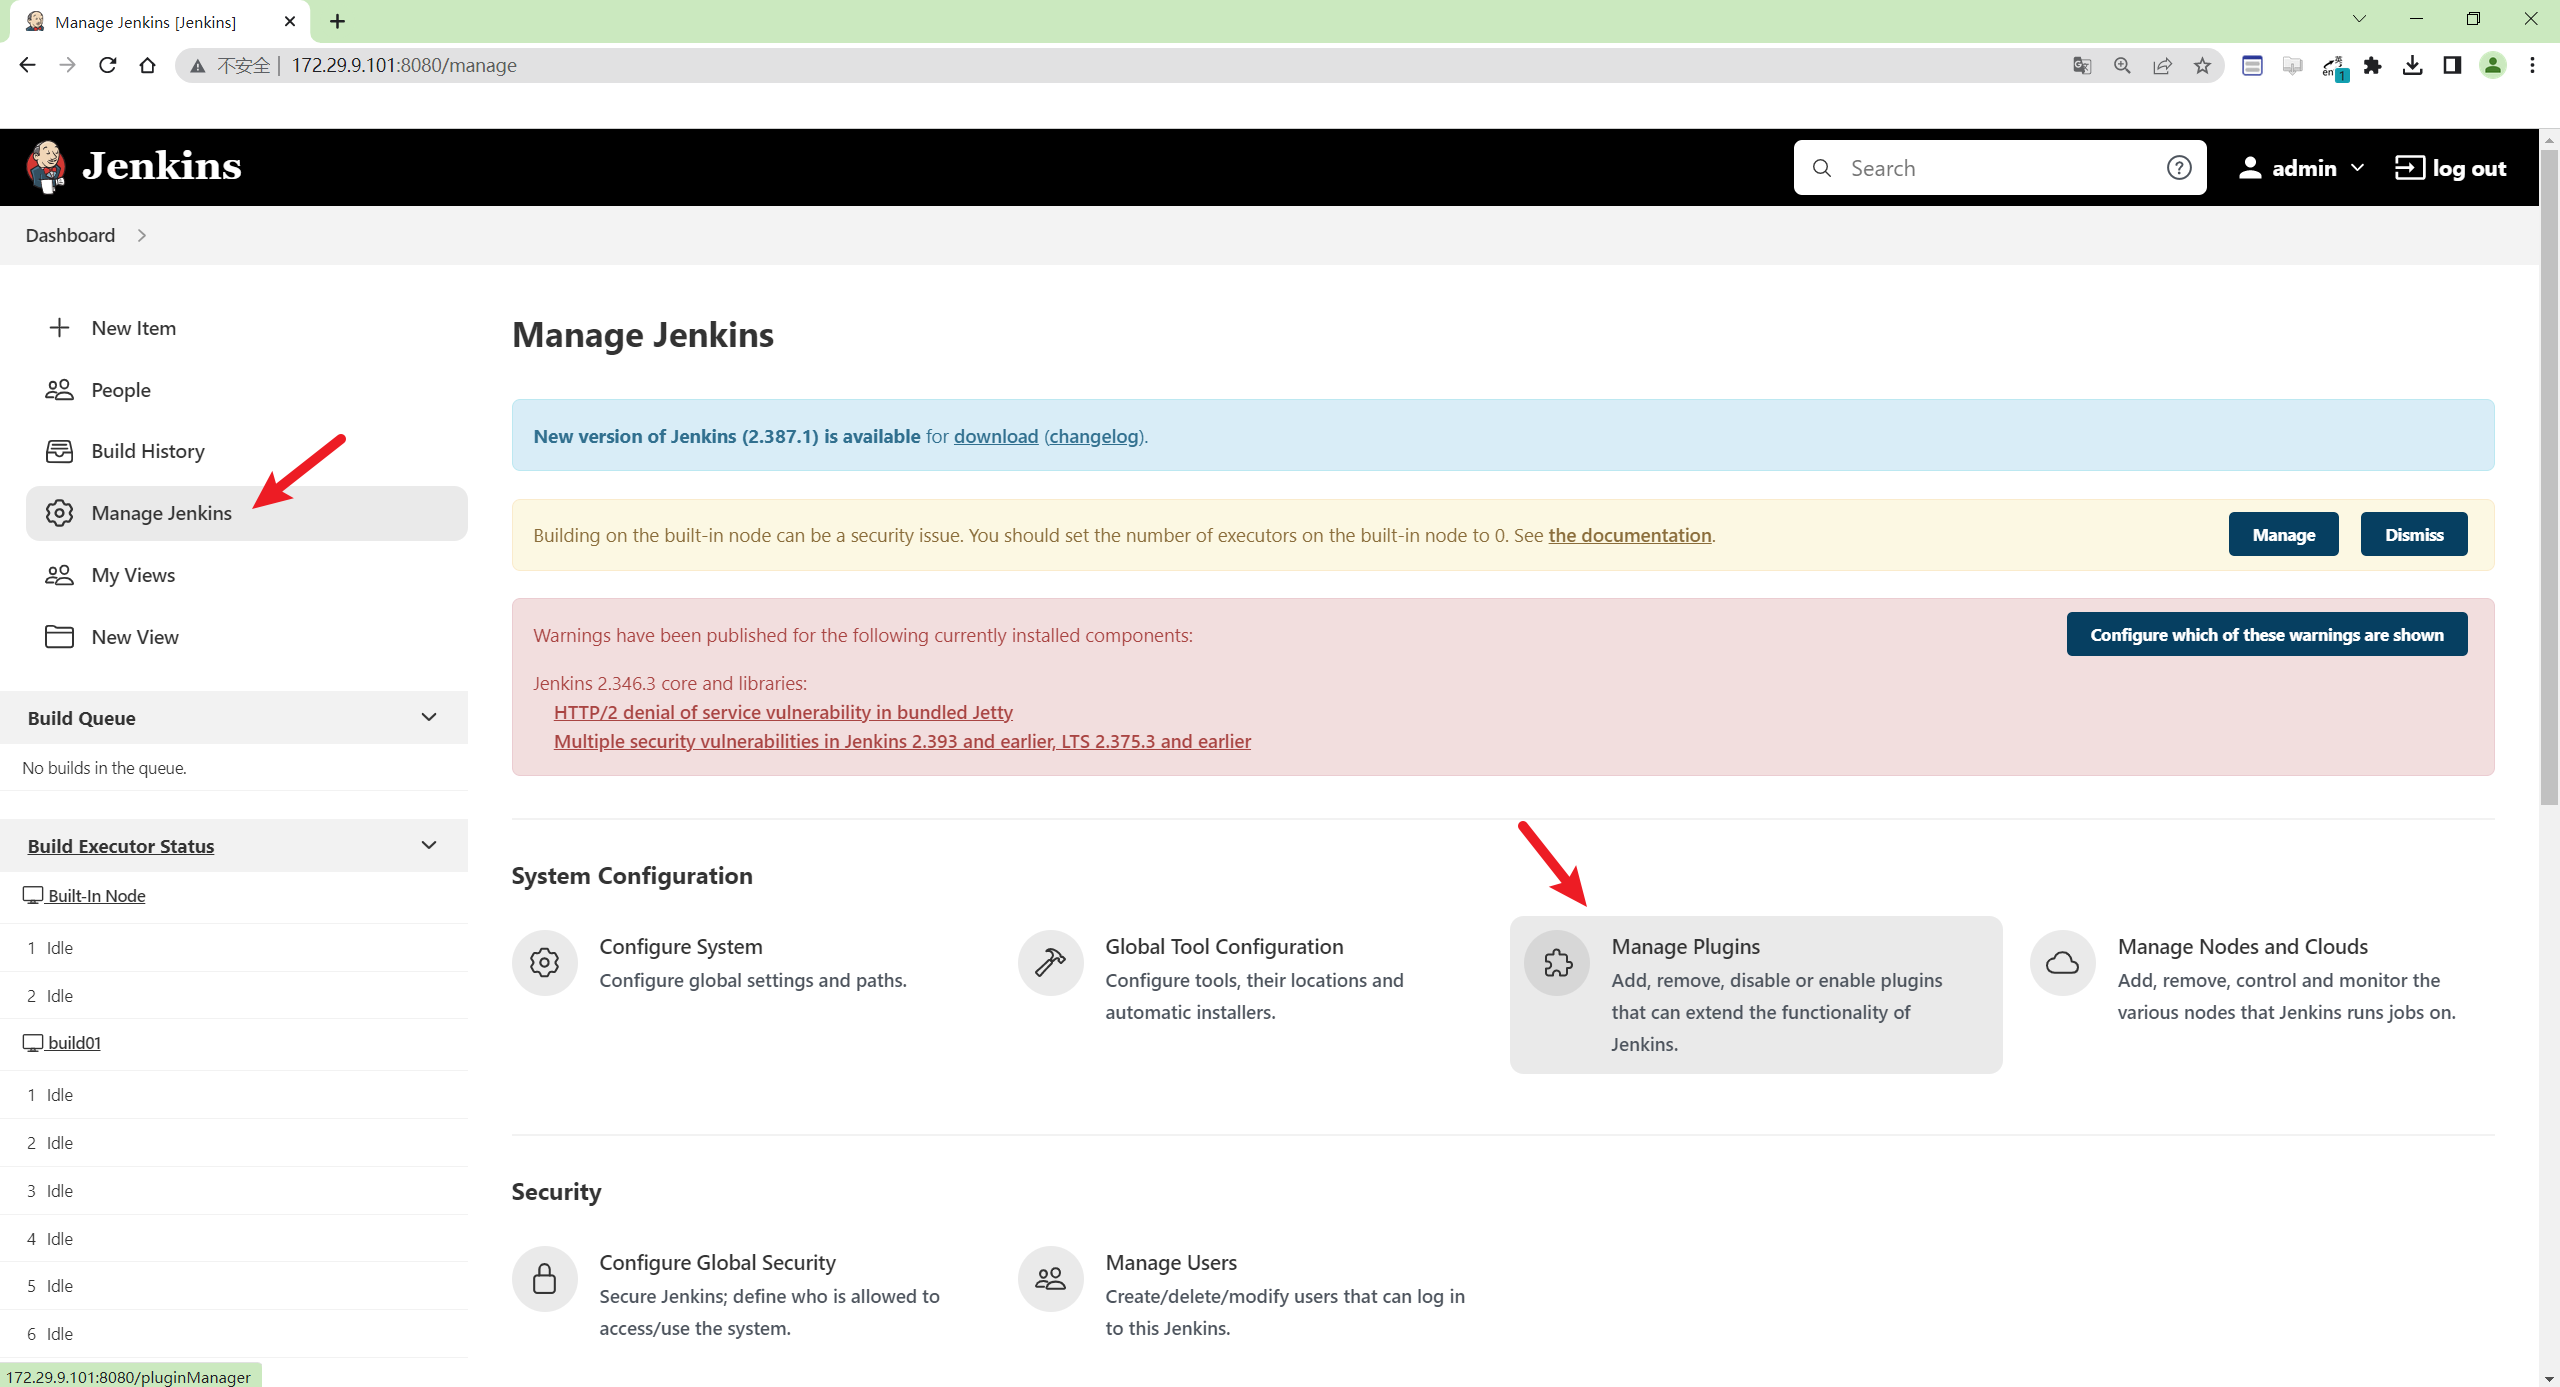Collapse the Build Executor Status panel
This screenshot has width=2560, height=1387.
coord(429,845)
